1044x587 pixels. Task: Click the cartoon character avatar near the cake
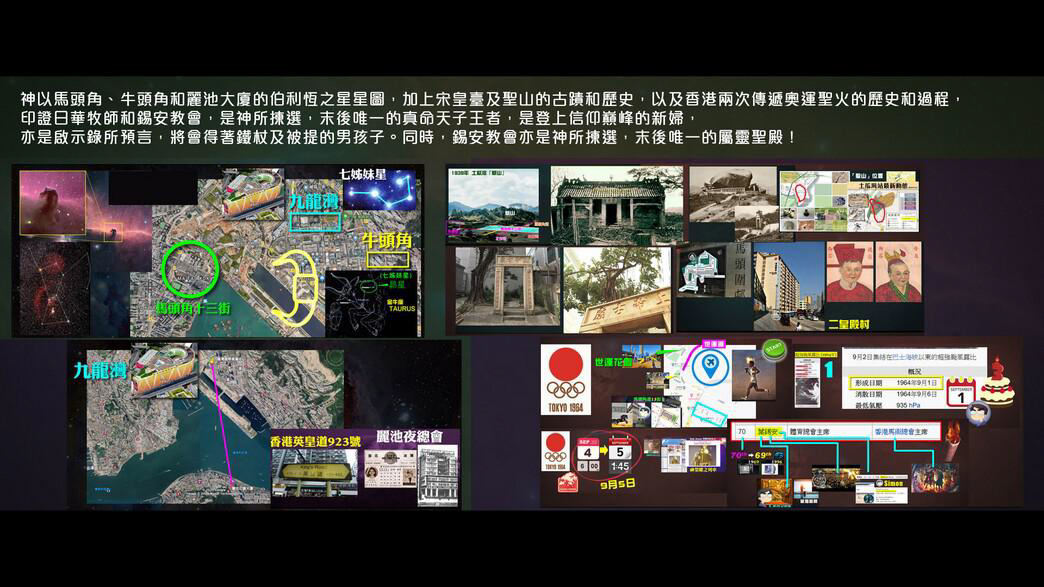[978, 414]
